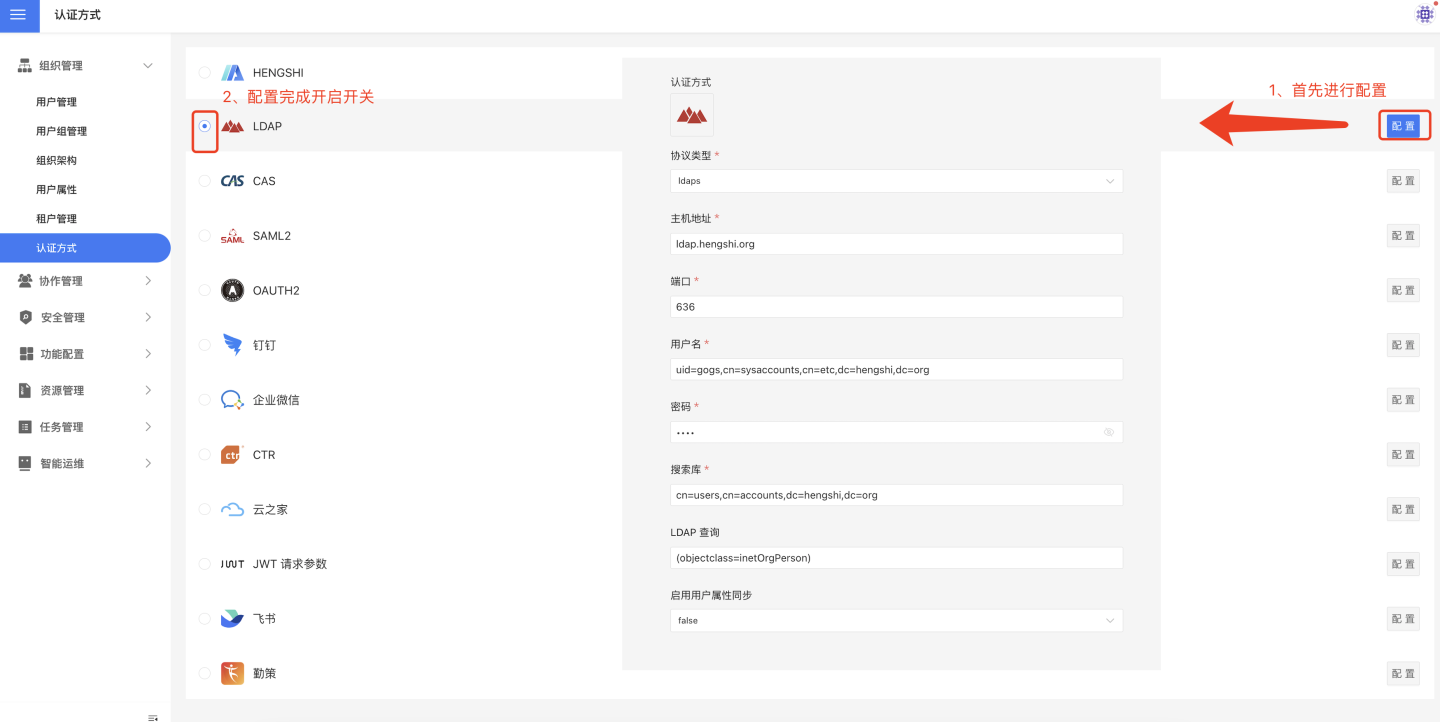Click the 云之家 cloud icon
Screen dimensions: 1440x722
(x=232, y=509)
